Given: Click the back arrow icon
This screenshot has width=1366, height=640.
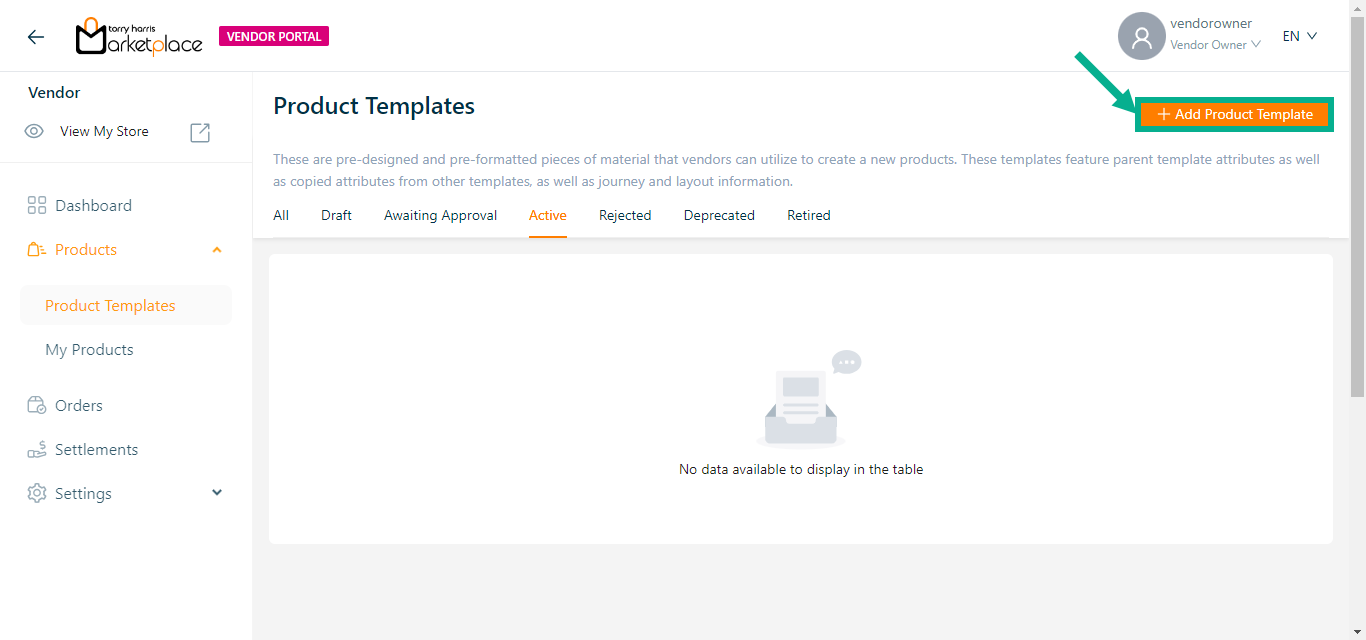Looking at the screenshot, I should (x=36, y=37).
